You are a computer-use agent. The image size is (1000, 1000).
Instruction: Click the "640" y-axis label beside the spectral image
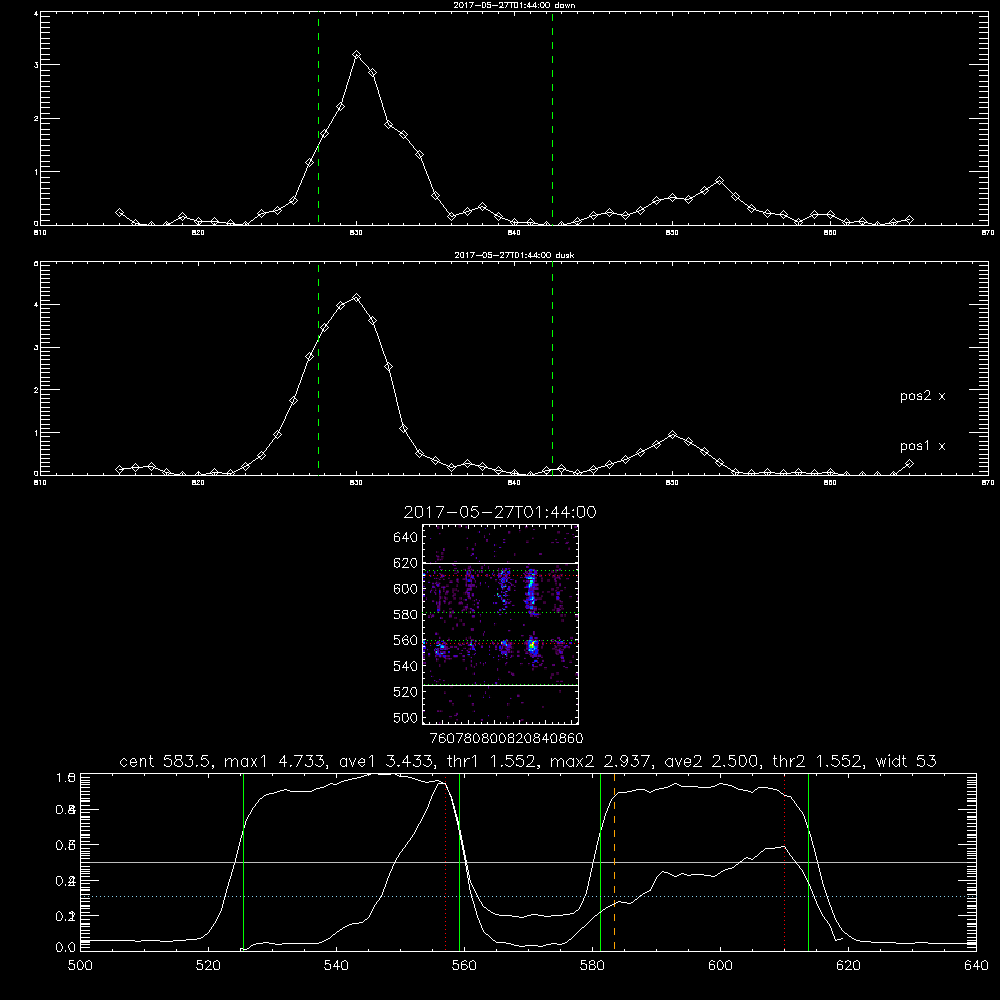point(406,538)
